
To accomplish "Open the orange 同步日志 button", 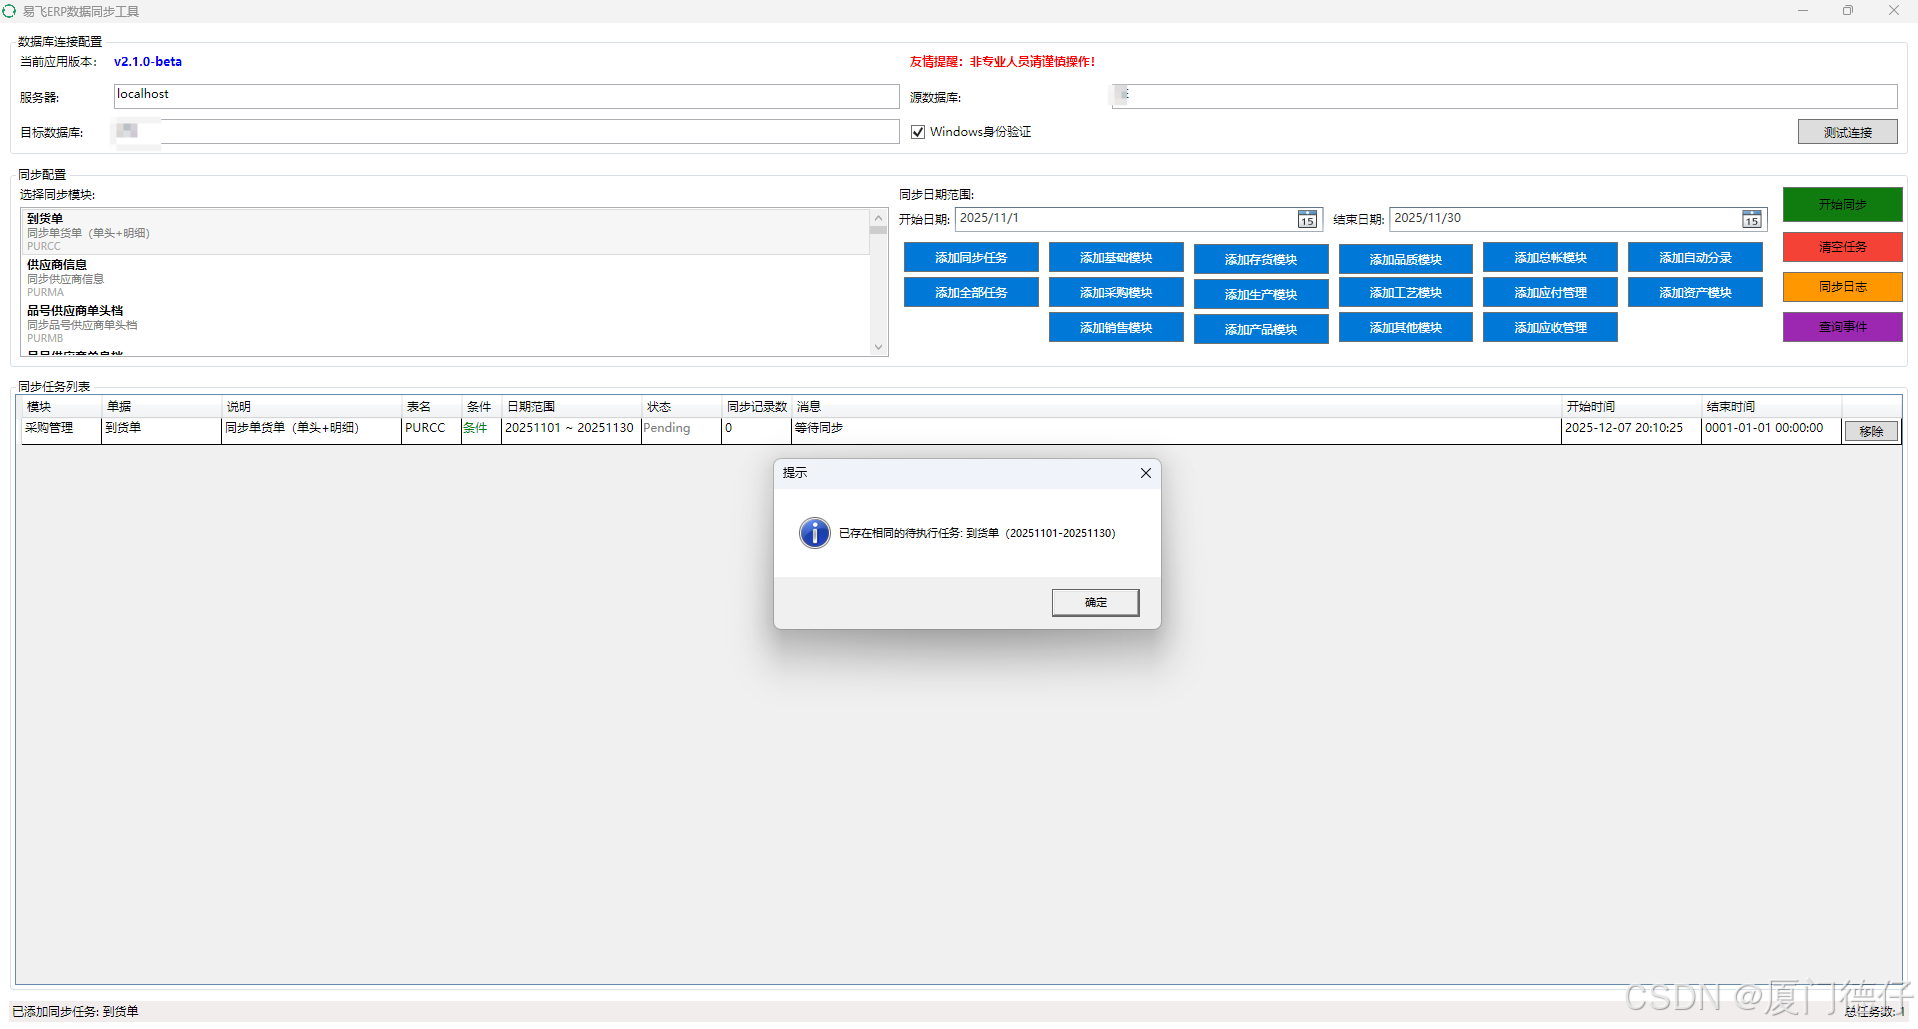I will (1842, 287).
